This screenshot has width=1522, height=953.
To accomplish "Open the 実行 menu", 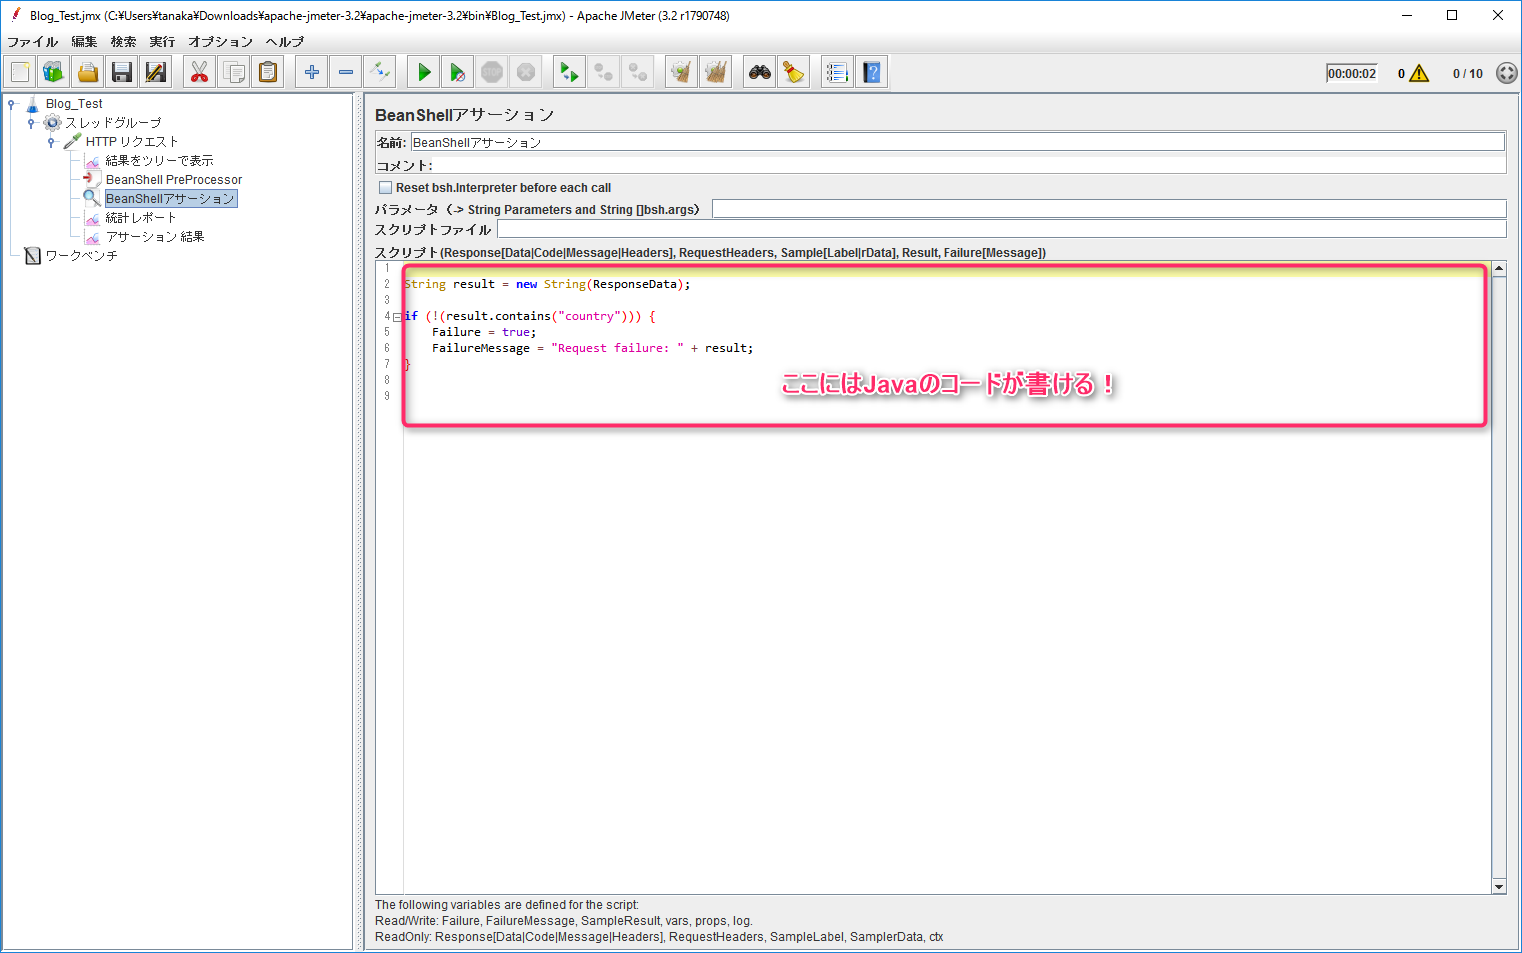I will point(162,42).
